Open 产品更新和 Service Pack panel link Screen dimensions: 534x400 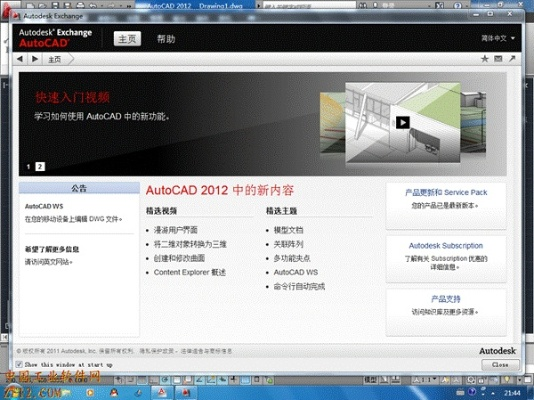(x=446, y=192)
